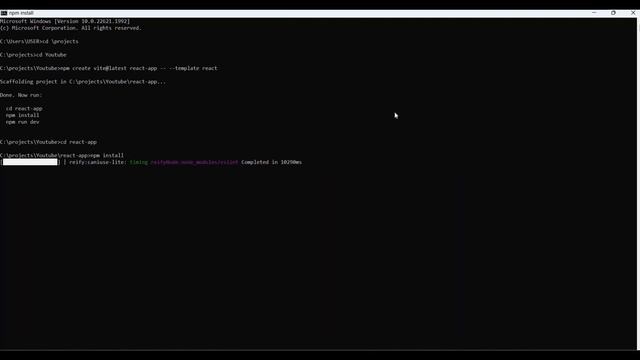Click the 'npm create vite@latest' command line

pos(109,68)
